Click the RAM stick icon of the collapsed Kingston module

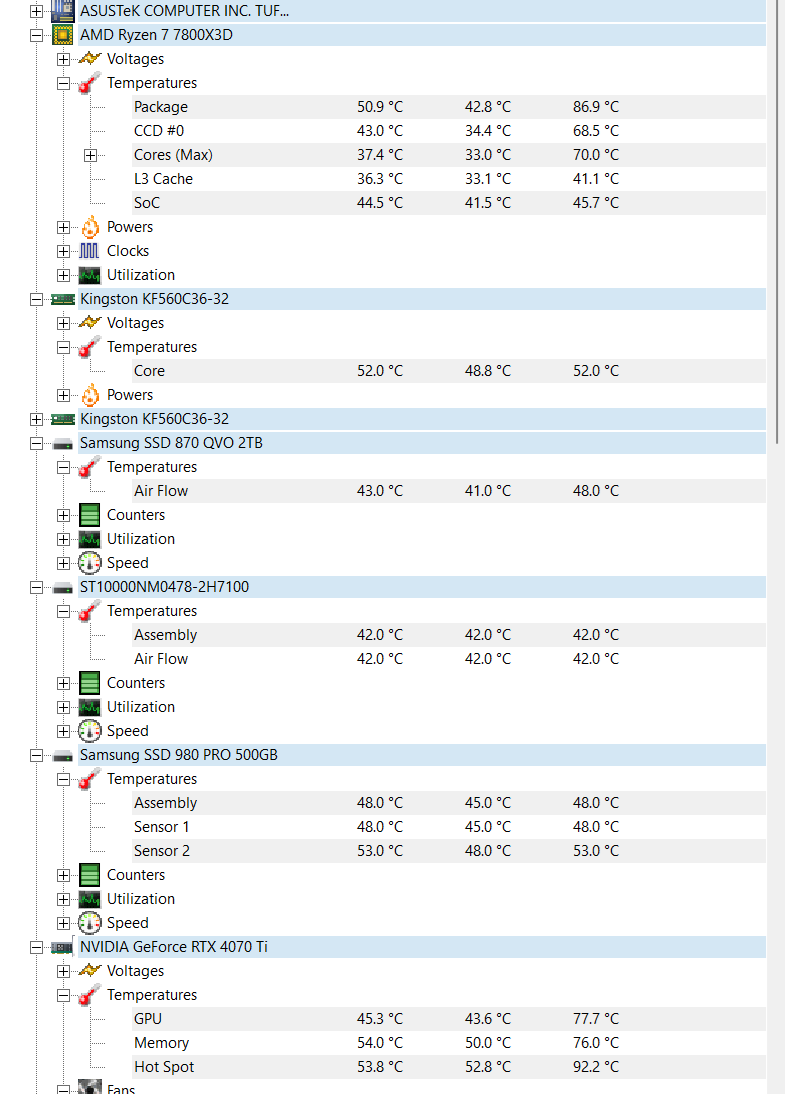[x=63, y=419]
